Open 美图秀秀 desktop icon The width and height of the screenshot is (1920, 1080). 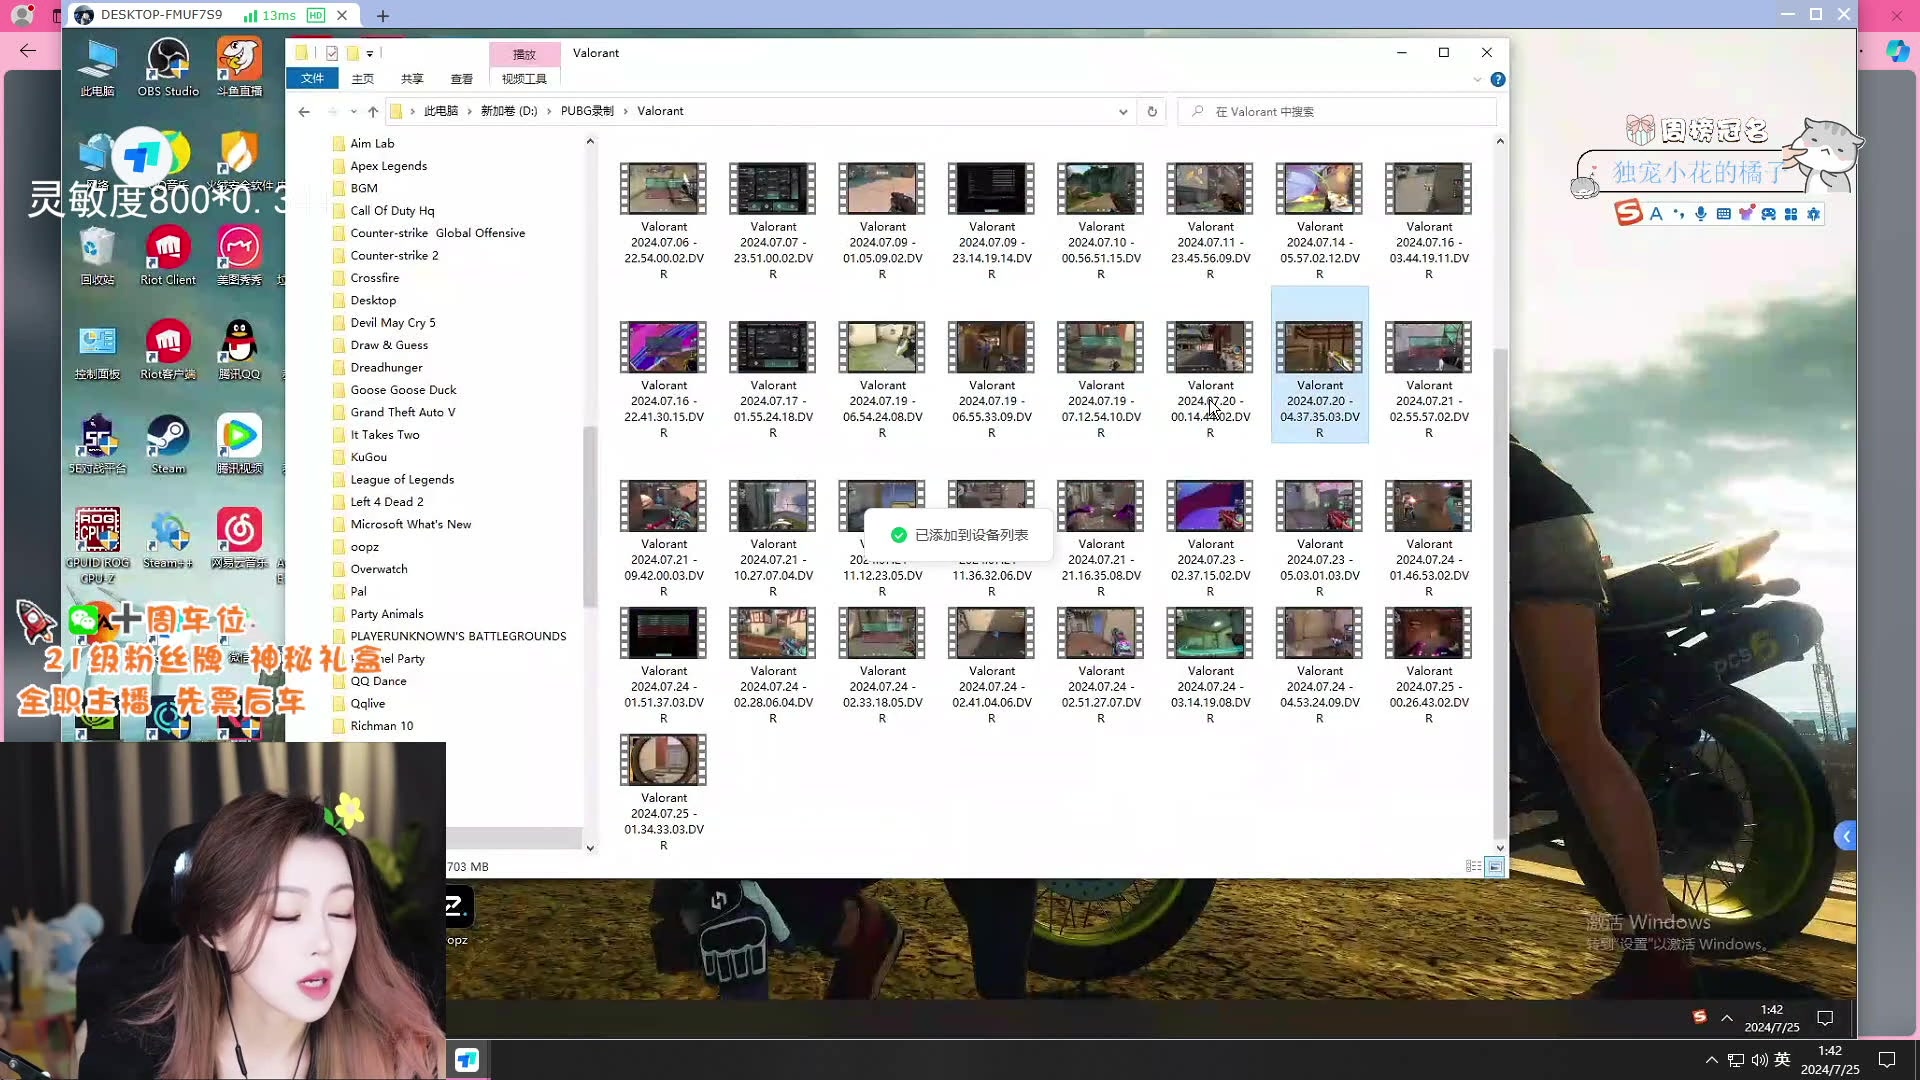[x=239, y=254]
